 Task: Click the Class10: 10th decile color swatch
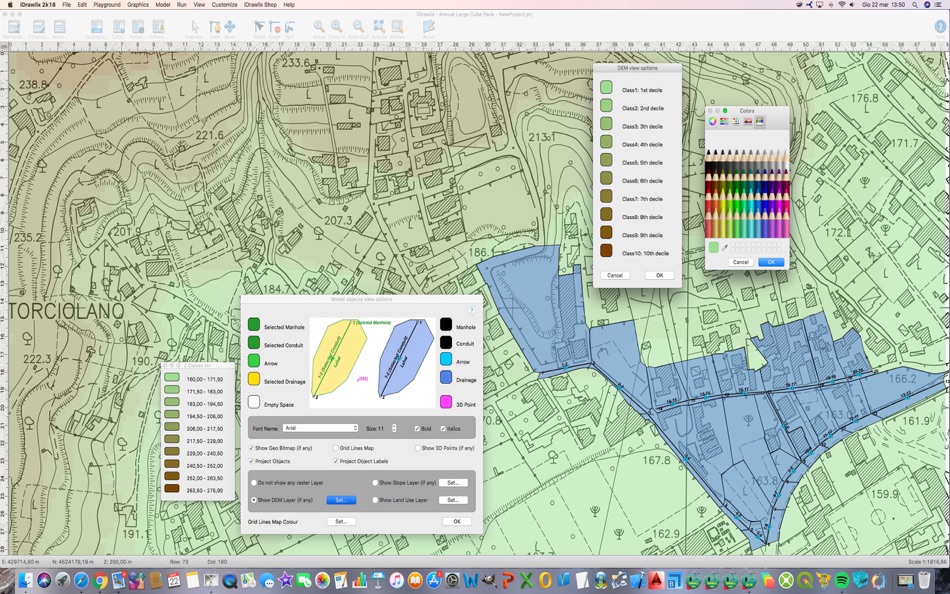click(606, 251)
